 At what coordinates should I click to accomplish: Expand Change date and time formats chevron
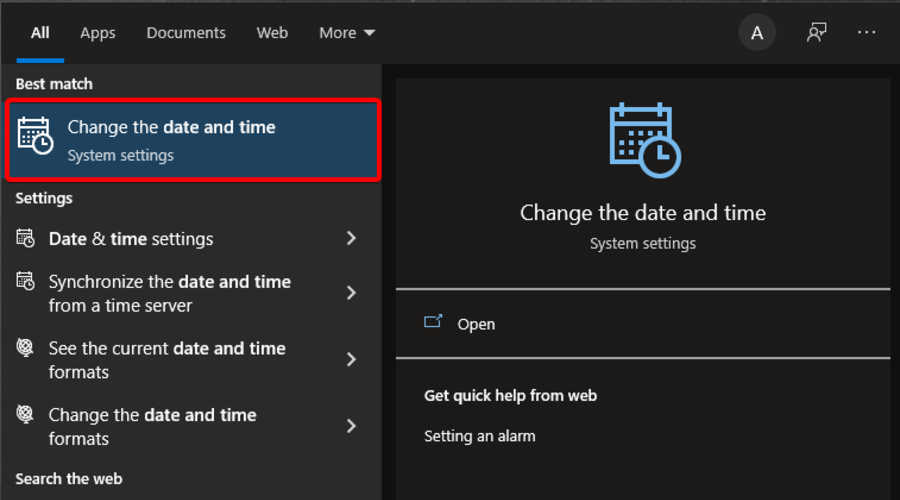tap(351, 426)
